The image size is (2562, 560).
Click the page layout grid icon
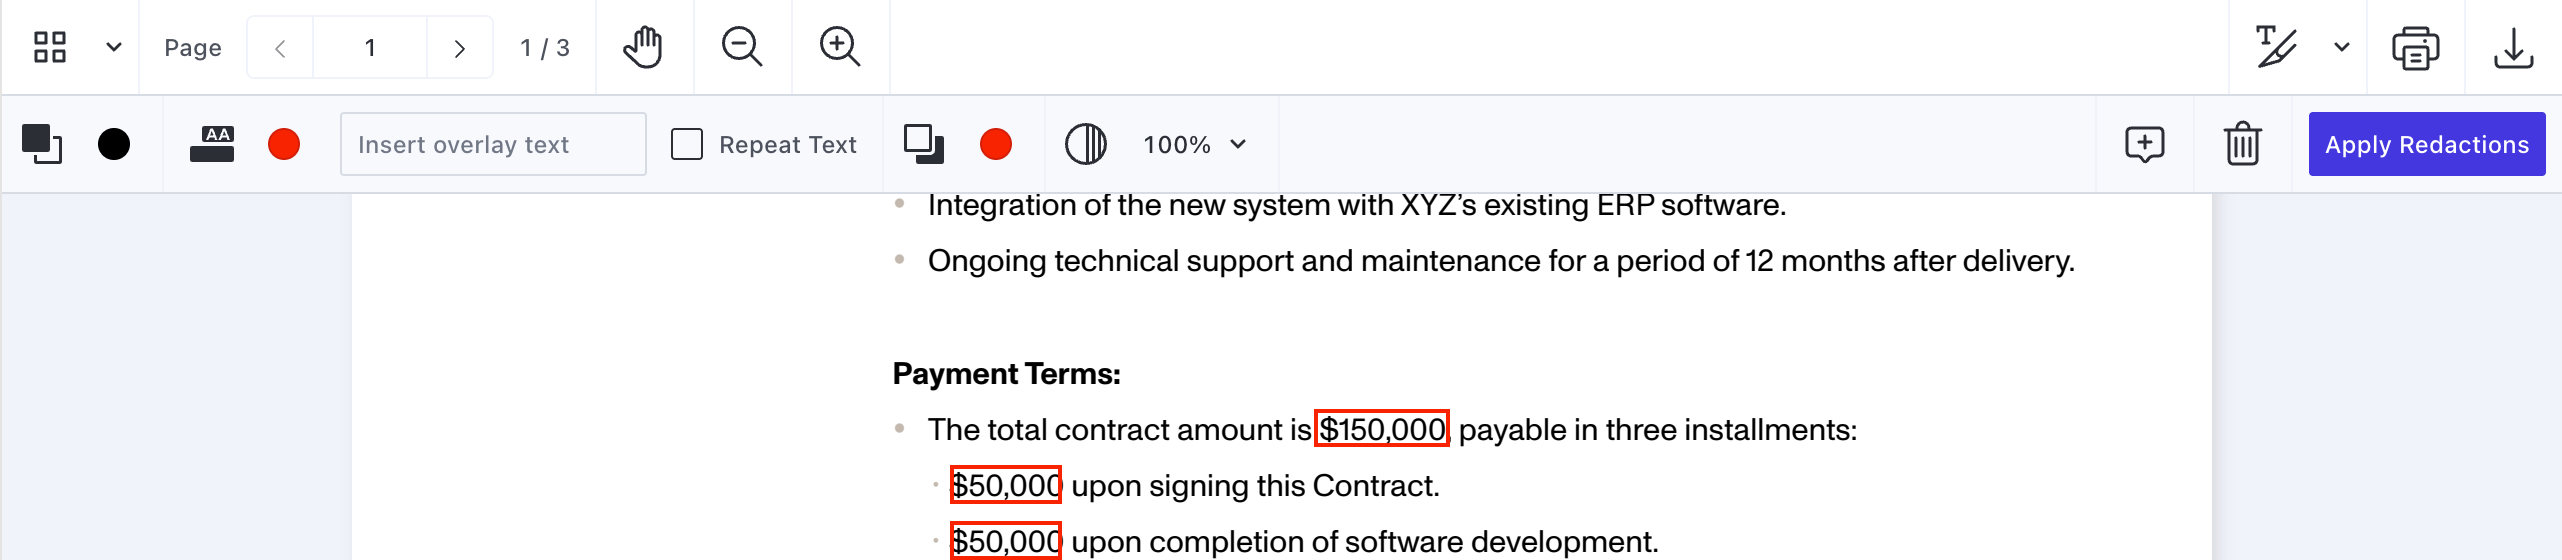50,47
